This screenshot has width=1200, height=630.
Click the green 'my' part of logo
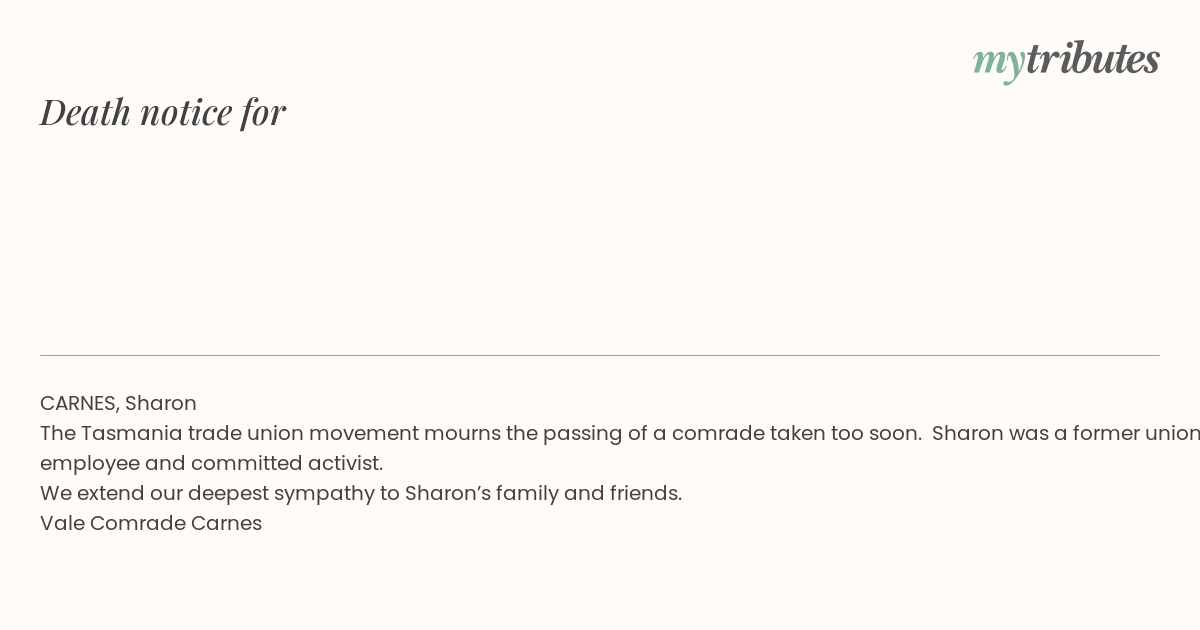pos(999,63)
